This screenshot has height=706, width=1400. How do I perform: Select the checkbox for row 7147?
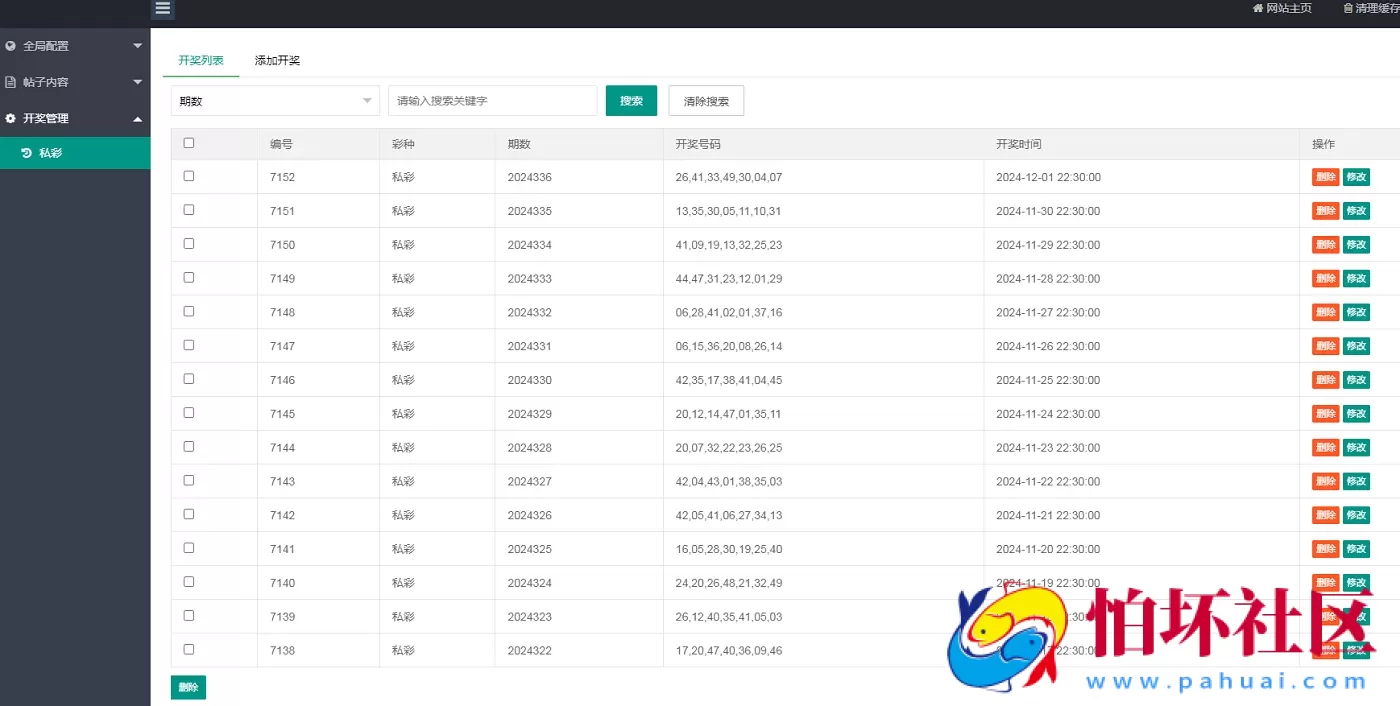[189, 345]
